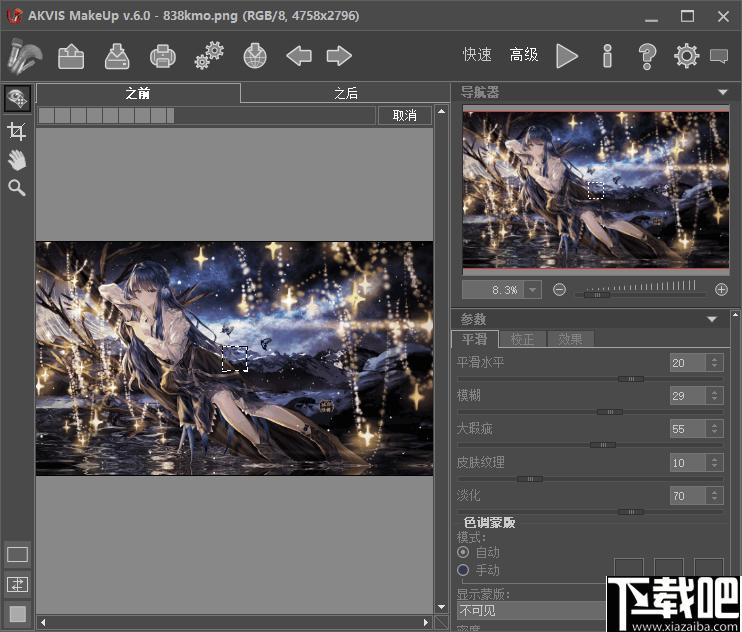Click the horizontal scrollbar left arrow
742x632 pixels.
tap(43, 622)
